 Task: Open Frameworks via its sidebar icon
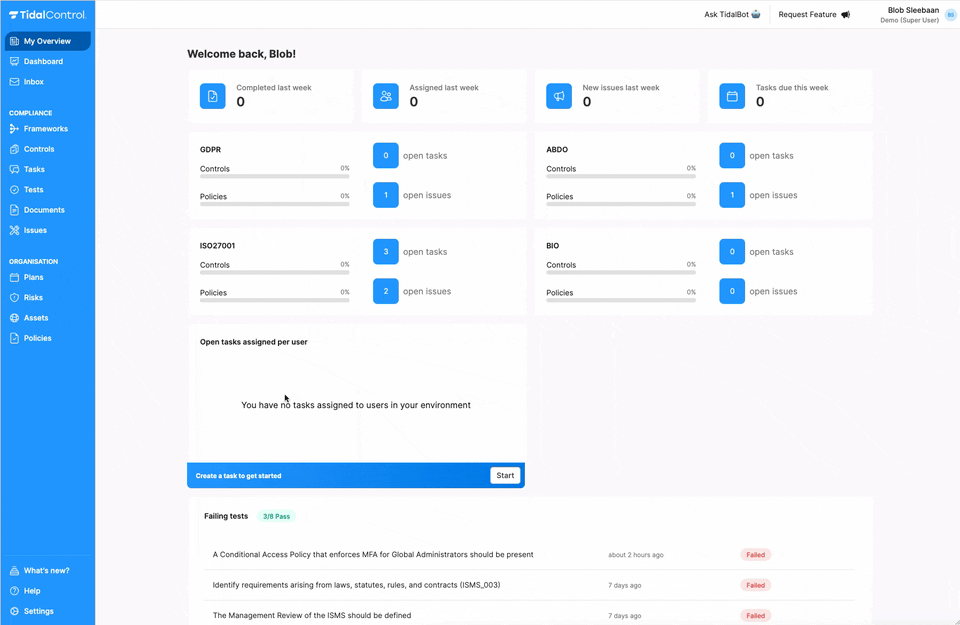click(14, 128)
